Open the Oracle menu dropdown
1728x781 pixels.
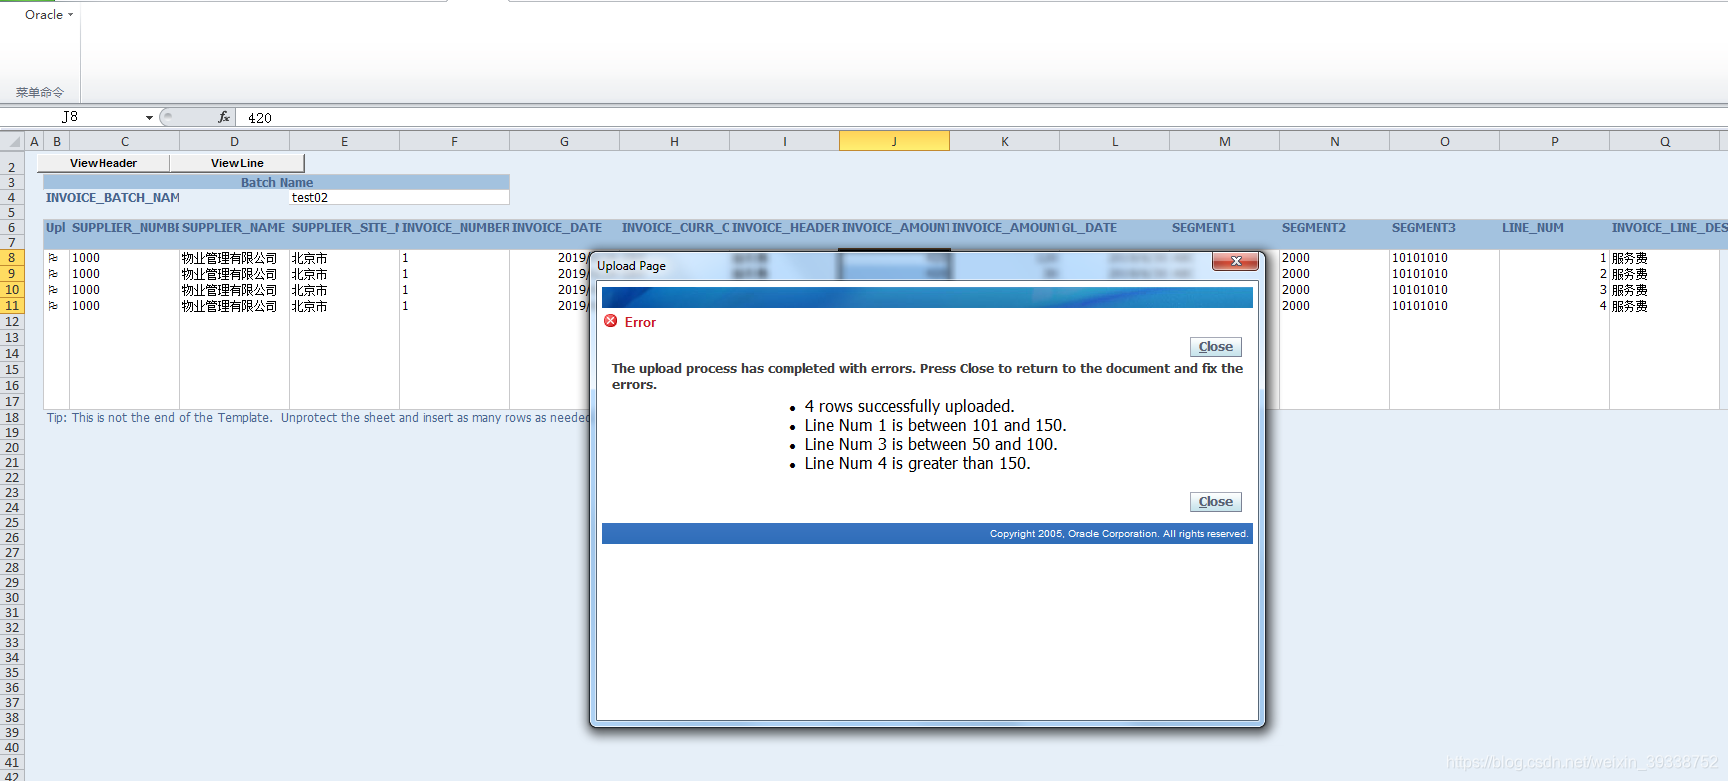click(49, 15)
